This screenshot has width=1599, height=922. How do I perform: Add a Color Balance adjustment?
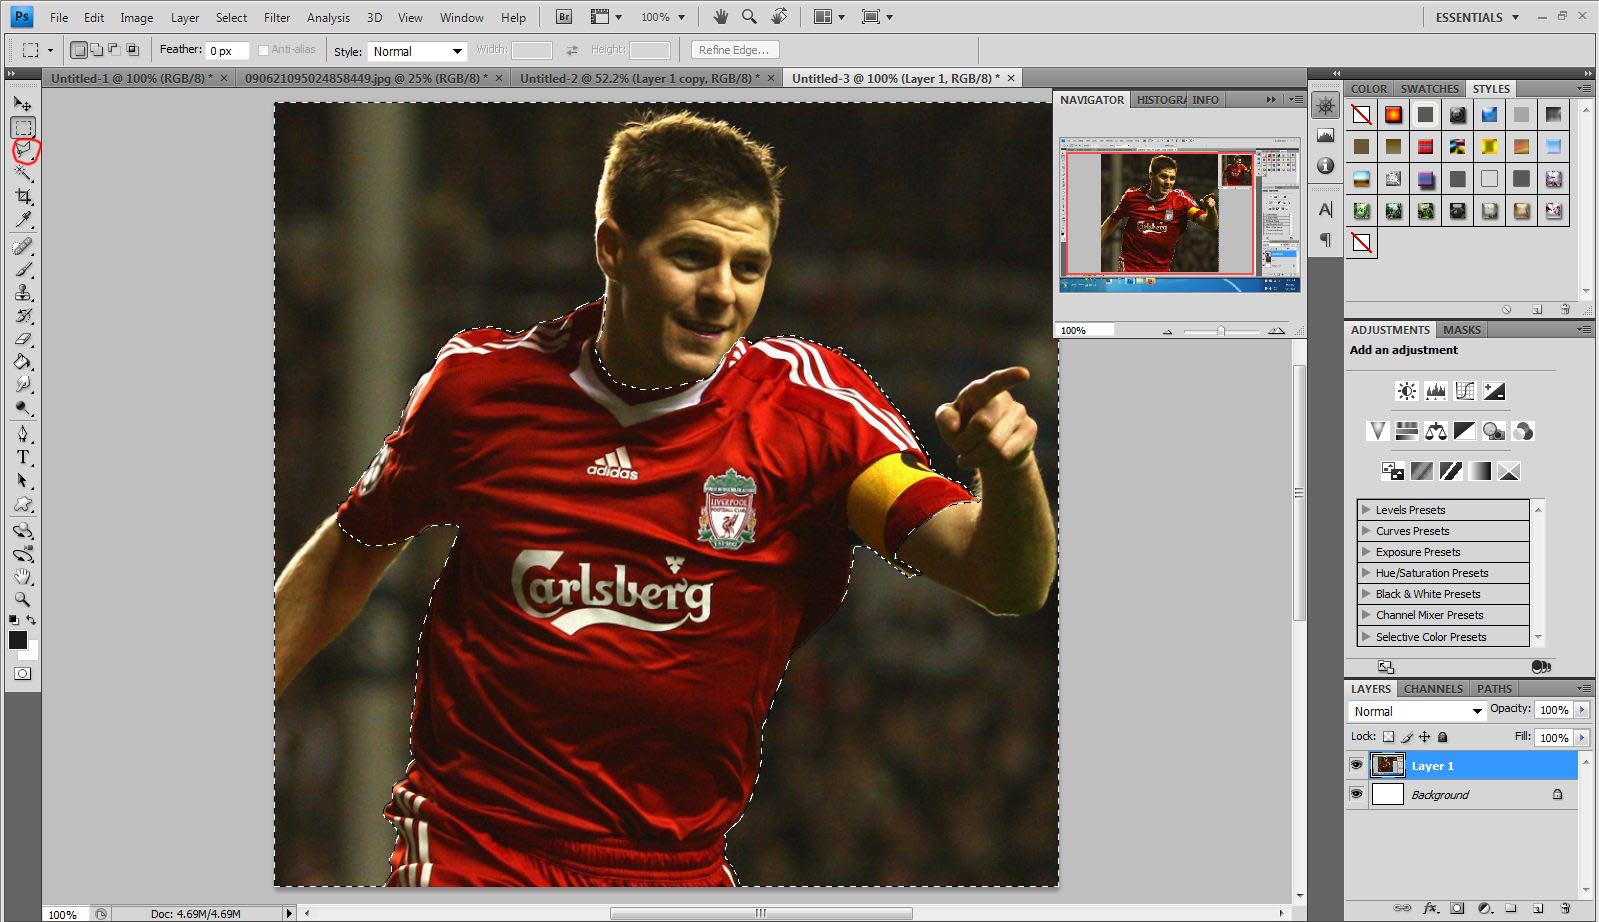(1436, 431)
